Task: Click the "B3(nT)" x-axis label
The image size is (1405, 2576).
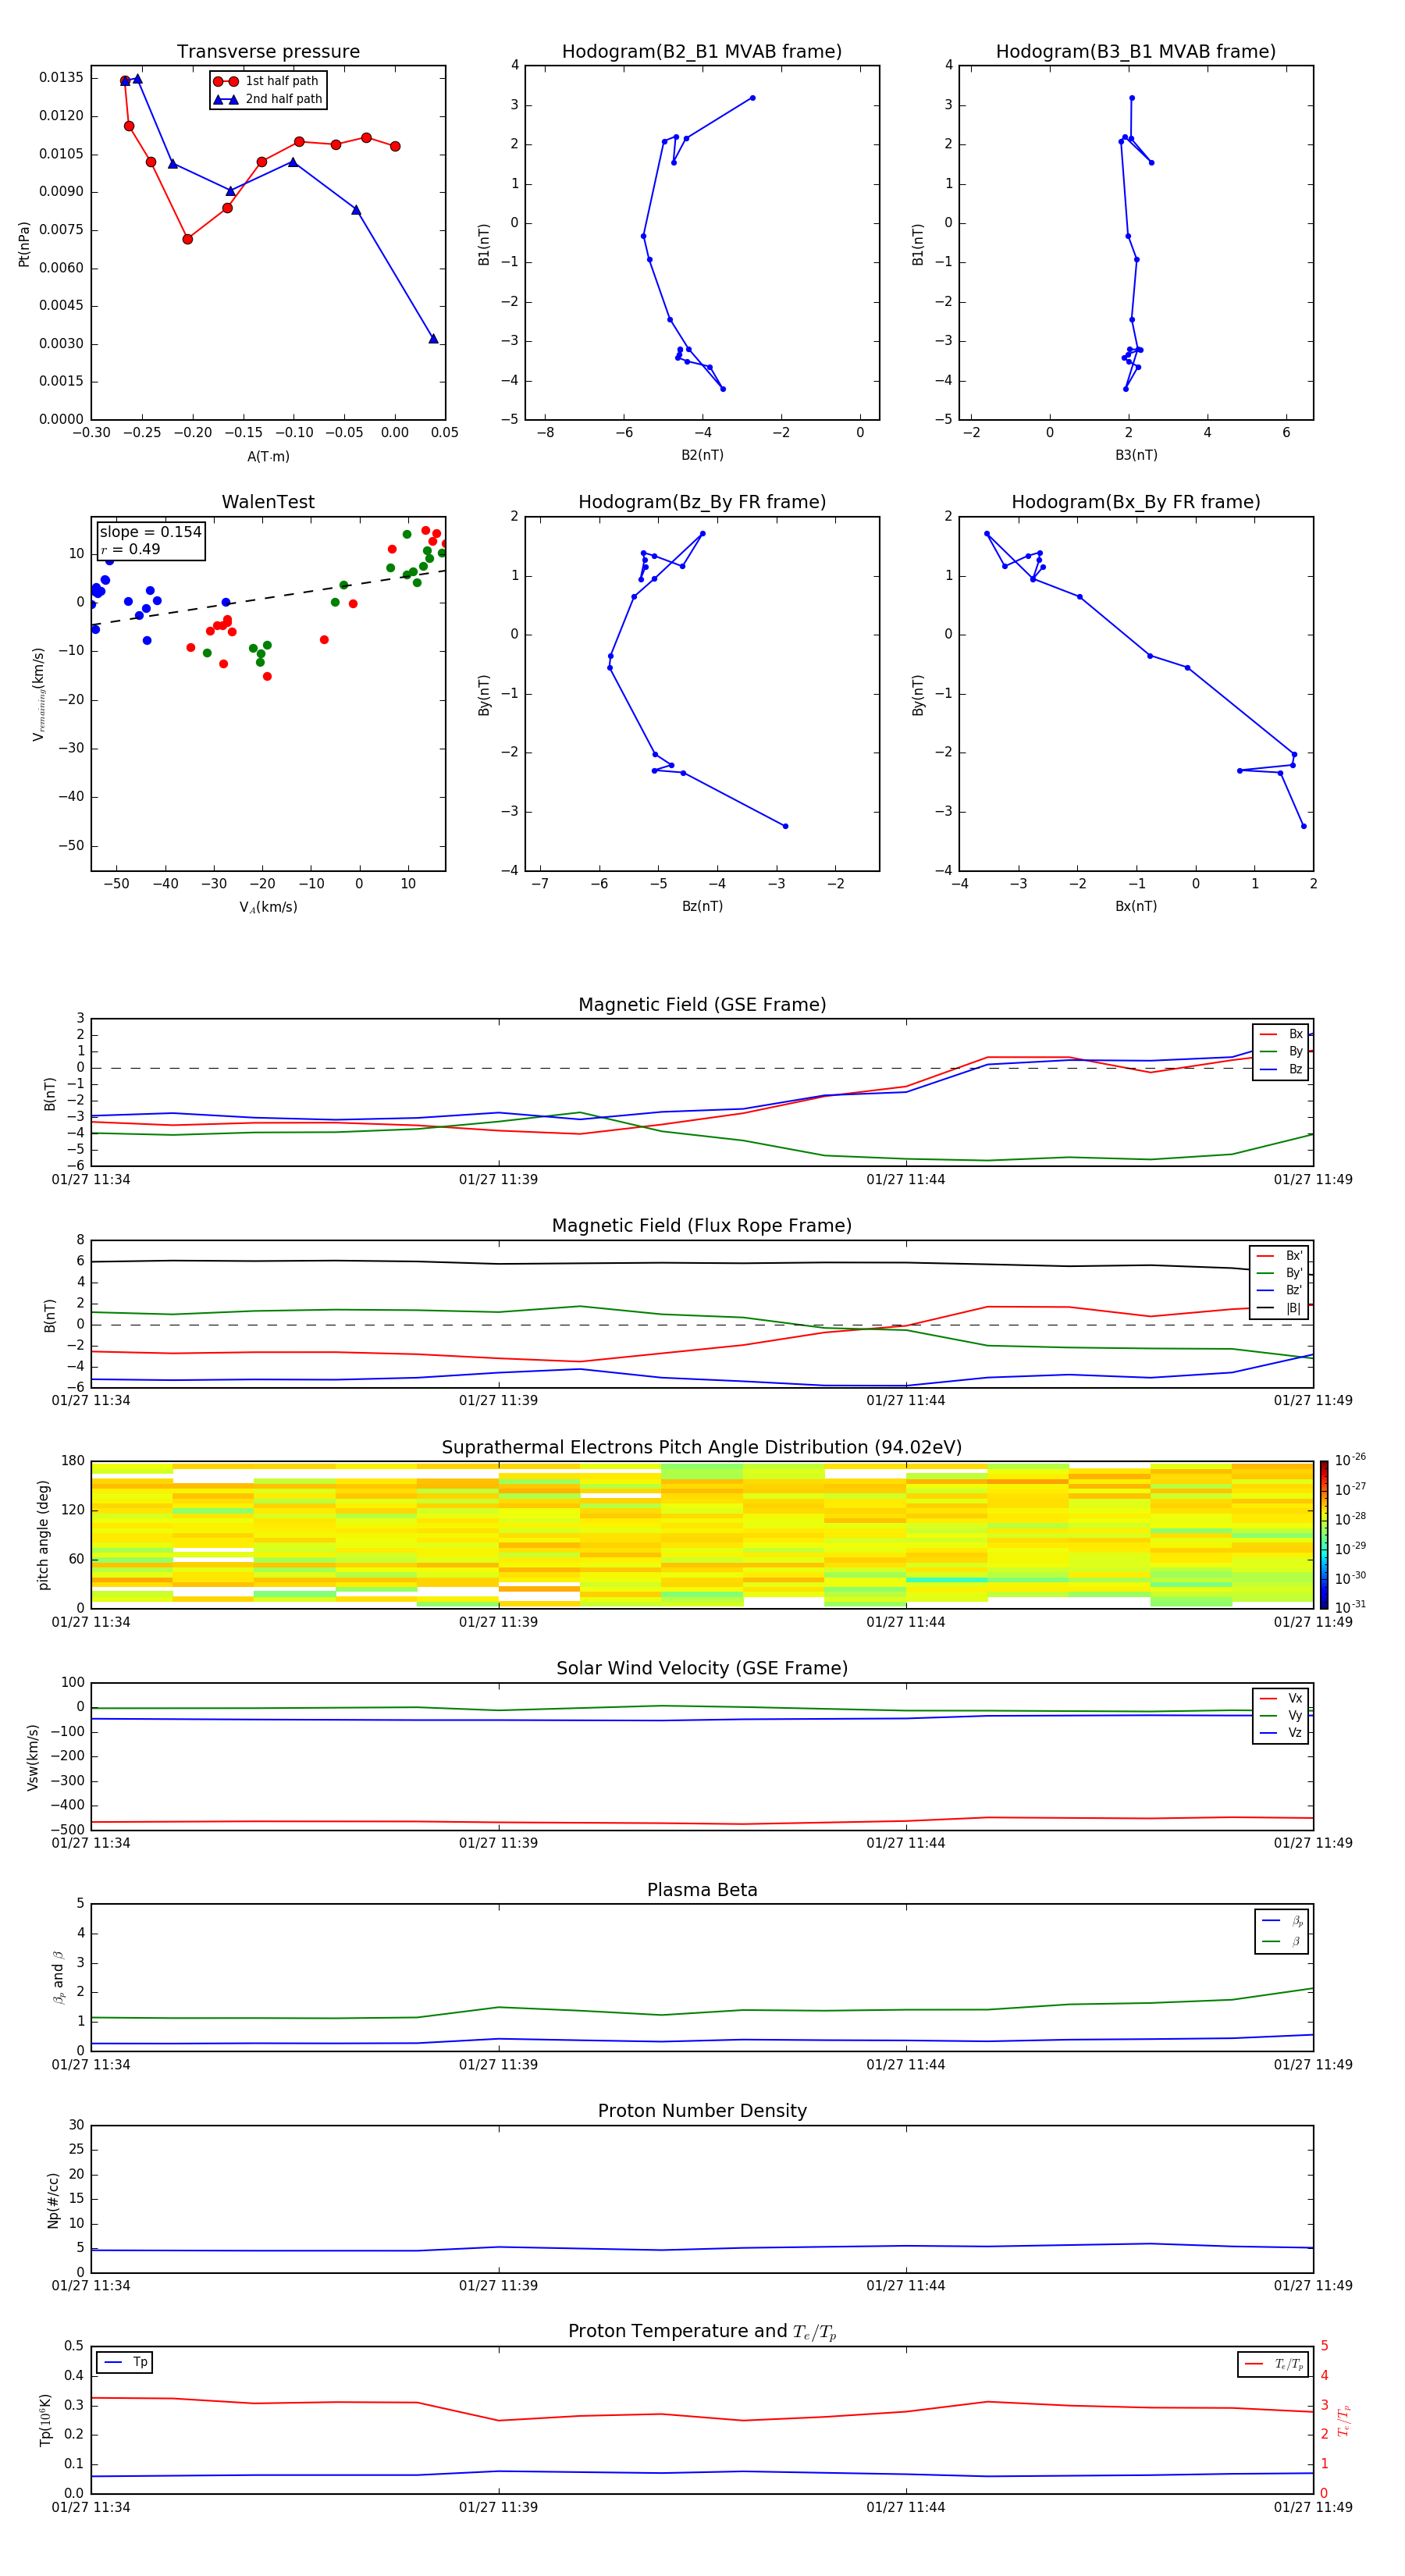Action: pyautogui.click(x=1136, y=455)
